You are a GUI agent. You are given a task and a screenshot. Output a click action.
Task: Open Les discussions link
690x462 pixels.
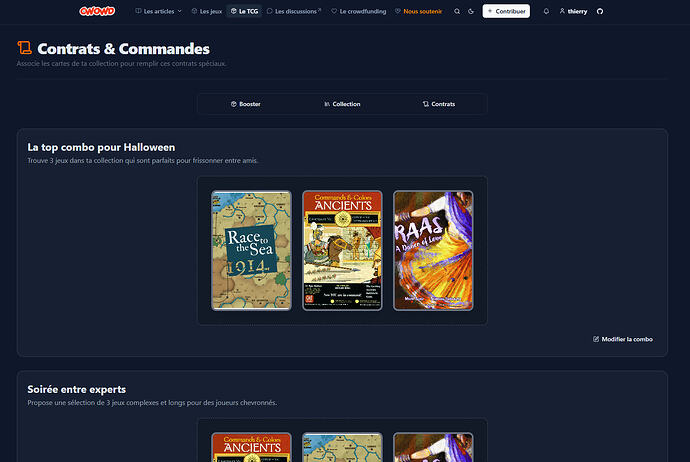click(x=294, y=11)
